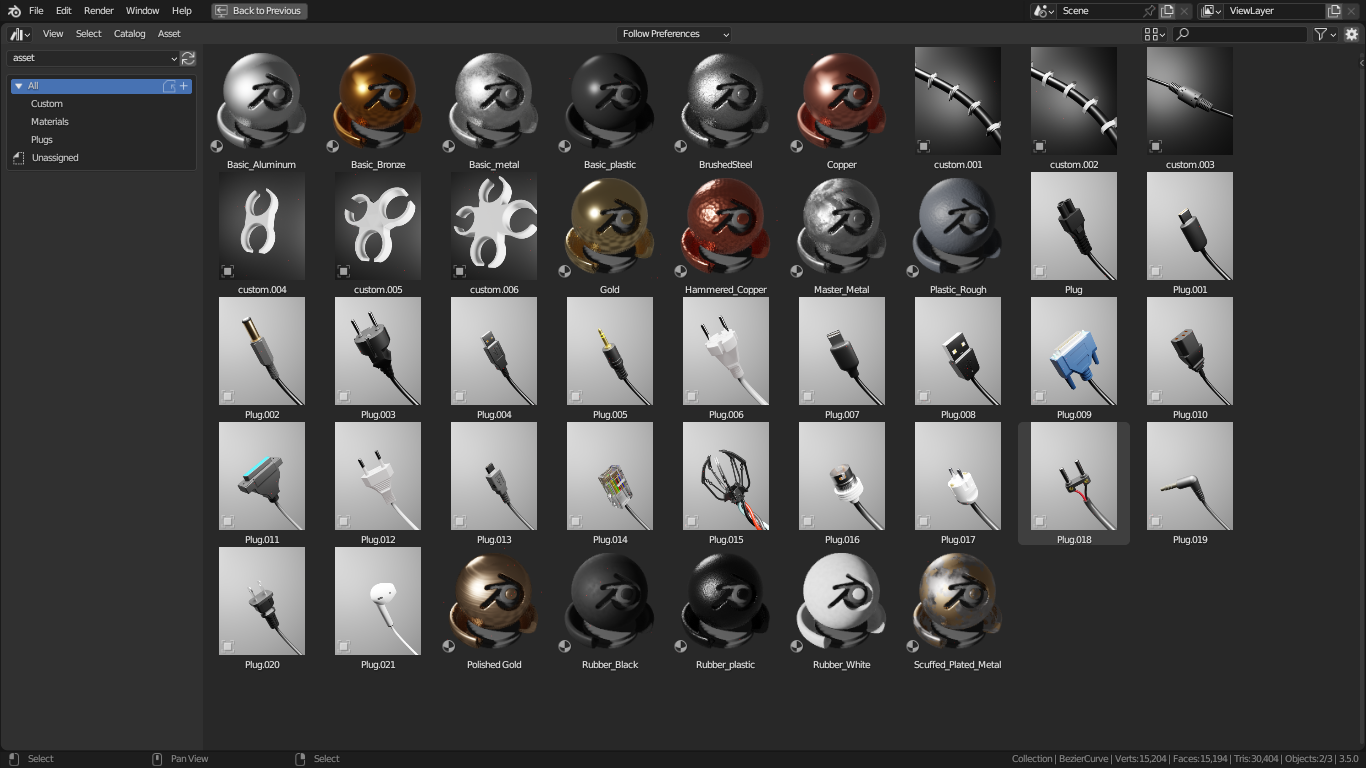Select the Plug.009 blue connector thumbnail

1073,351
